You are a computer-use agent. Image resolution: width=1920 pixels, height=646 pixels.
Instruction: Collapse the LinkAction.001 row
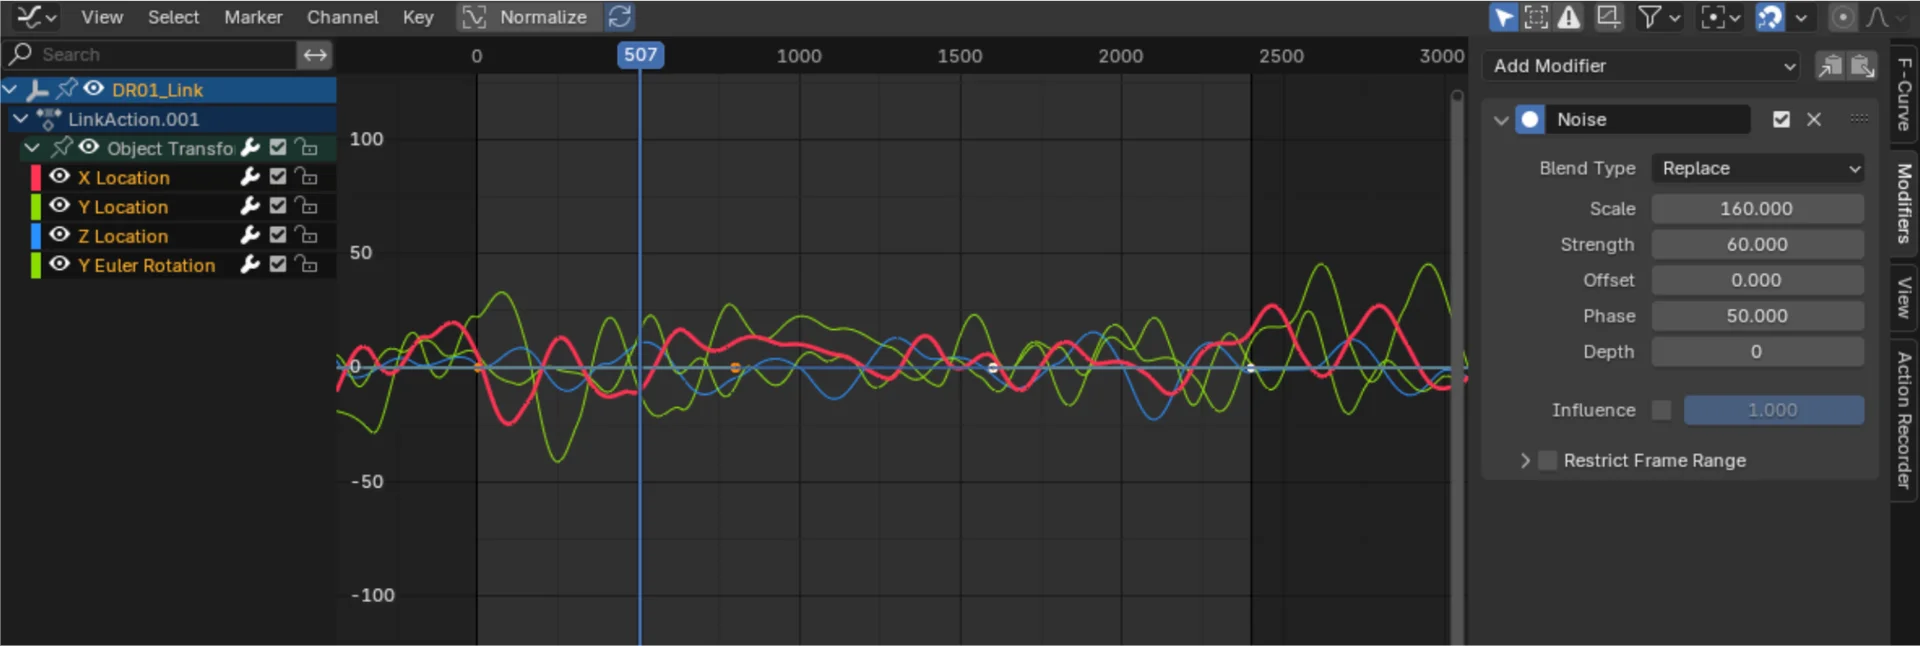(x=21, y=119)
